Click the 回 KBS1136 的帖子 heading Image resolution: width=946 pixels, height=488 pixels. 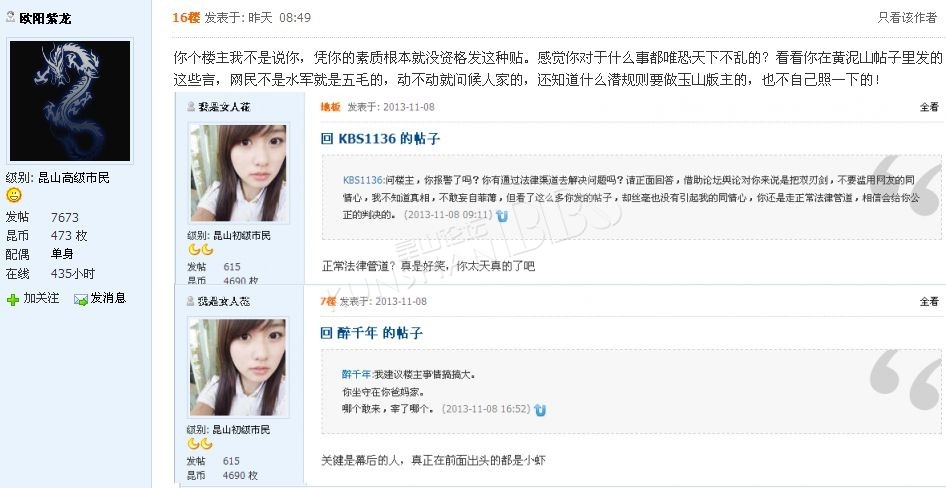[380, 139]
